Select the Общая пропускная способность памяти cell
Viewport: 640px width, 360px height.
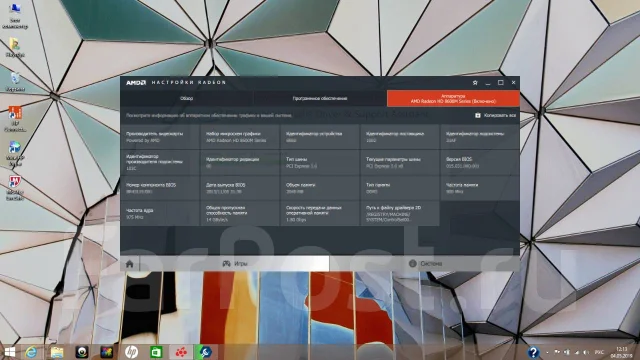[x=240, y=213]
